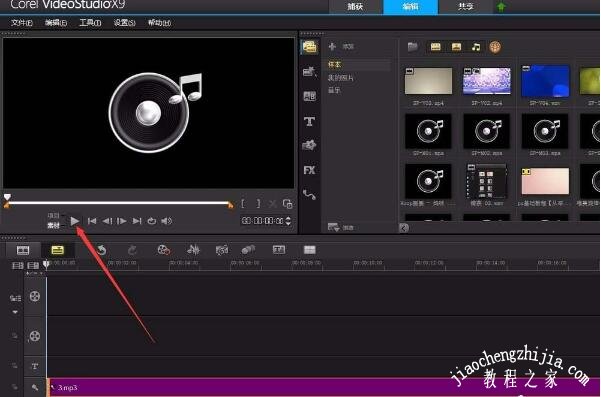Open the FX filter library
This screenshot has width=601, height=397.
point(309,170)
